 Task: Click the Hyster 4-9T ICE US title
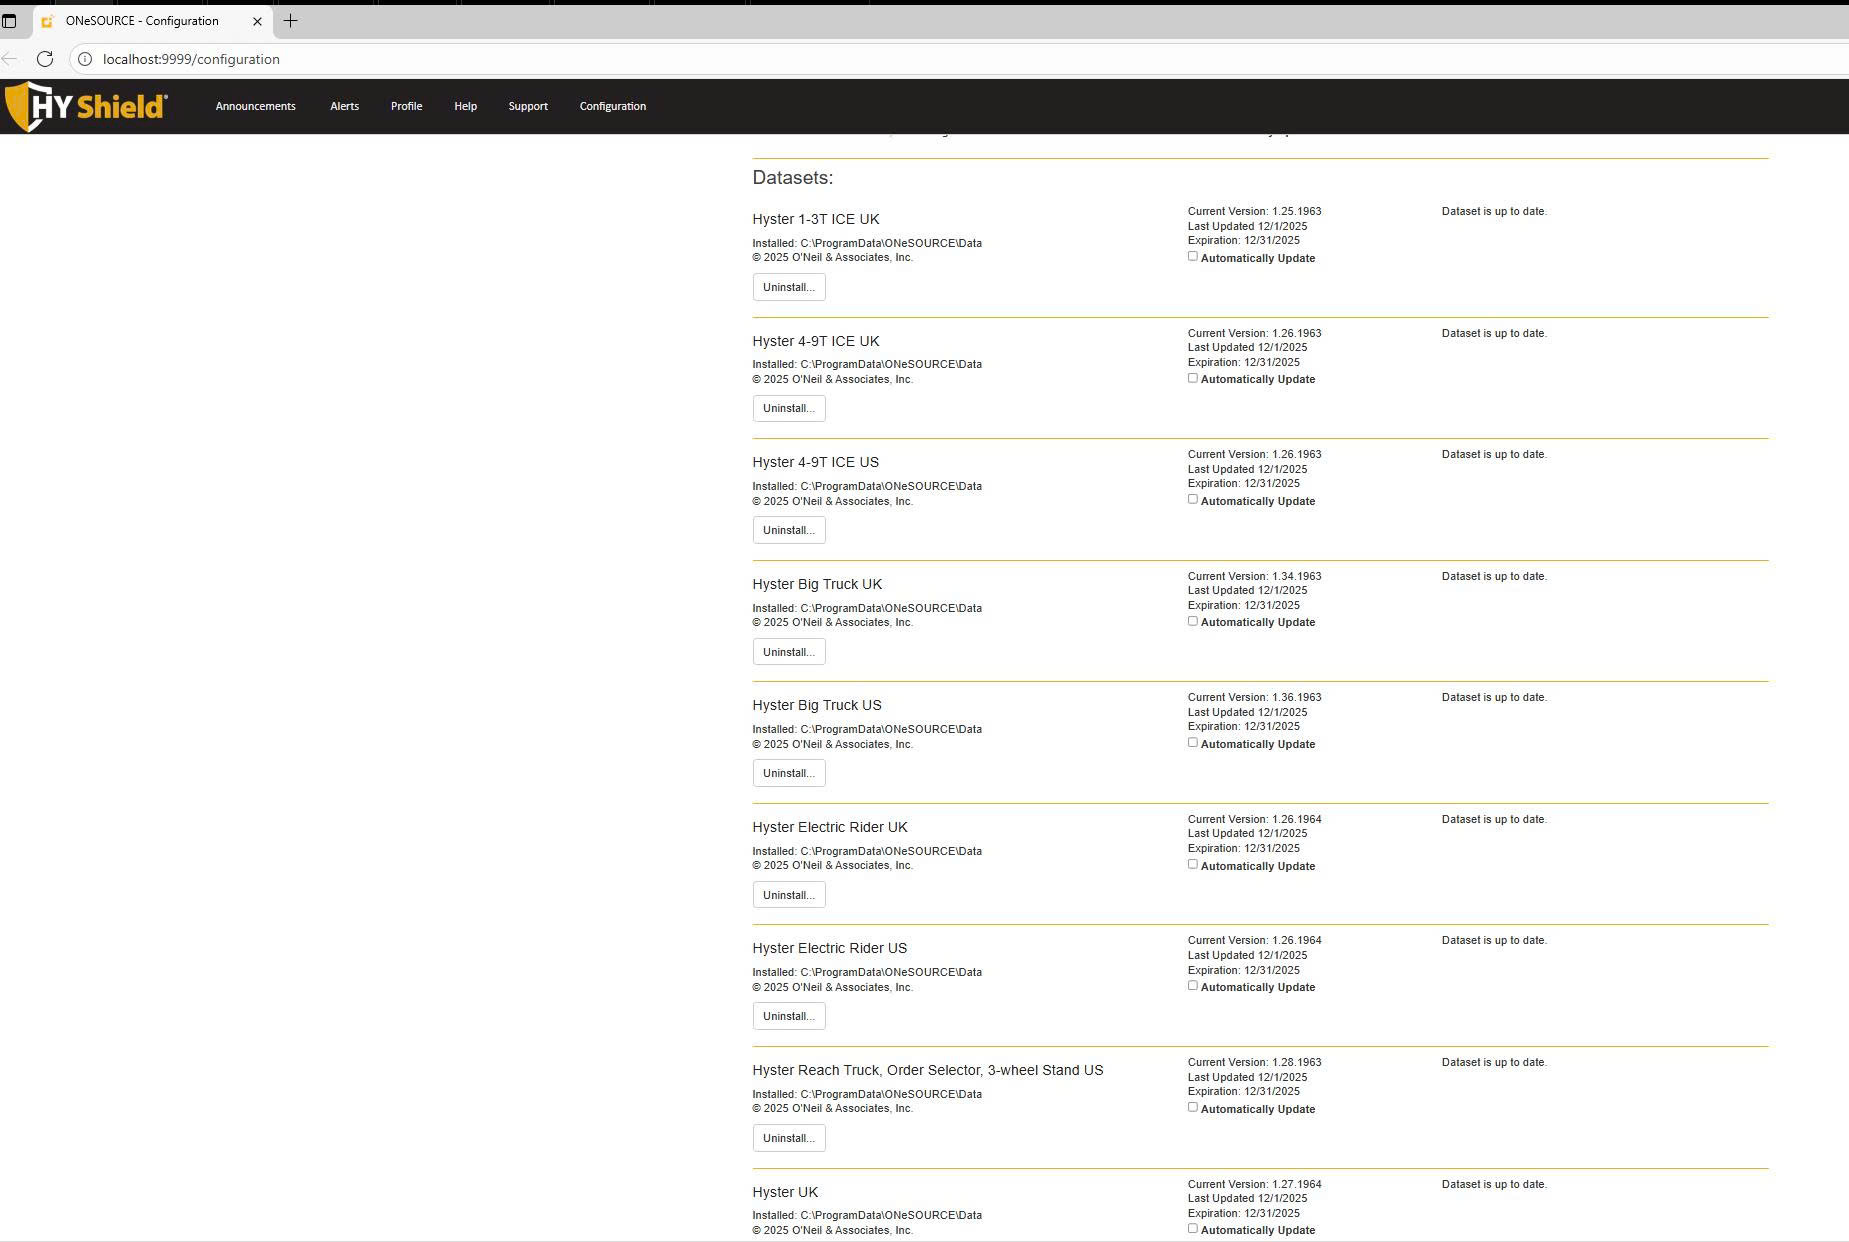coord(816,462)
